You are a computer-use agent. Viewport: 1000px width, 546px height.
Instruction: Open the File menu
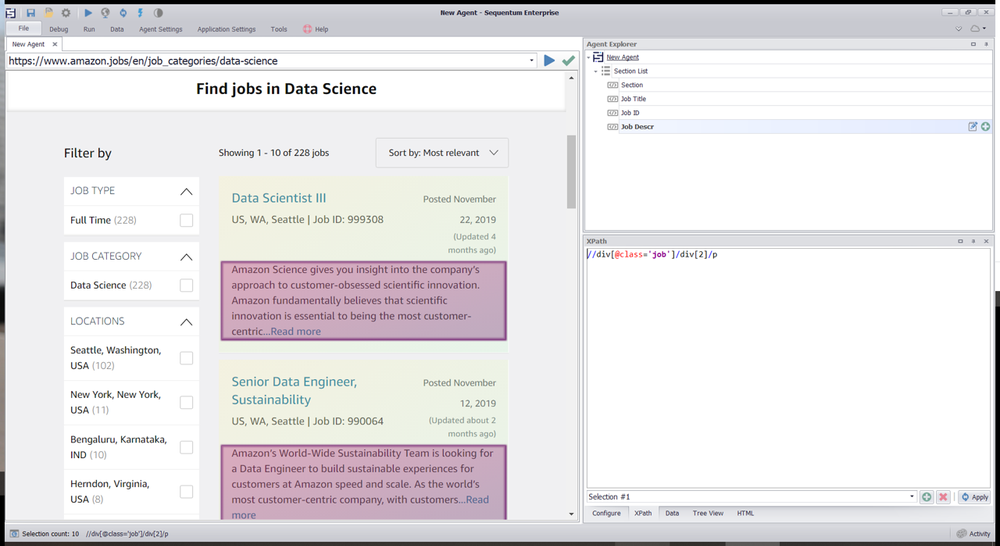24,29
